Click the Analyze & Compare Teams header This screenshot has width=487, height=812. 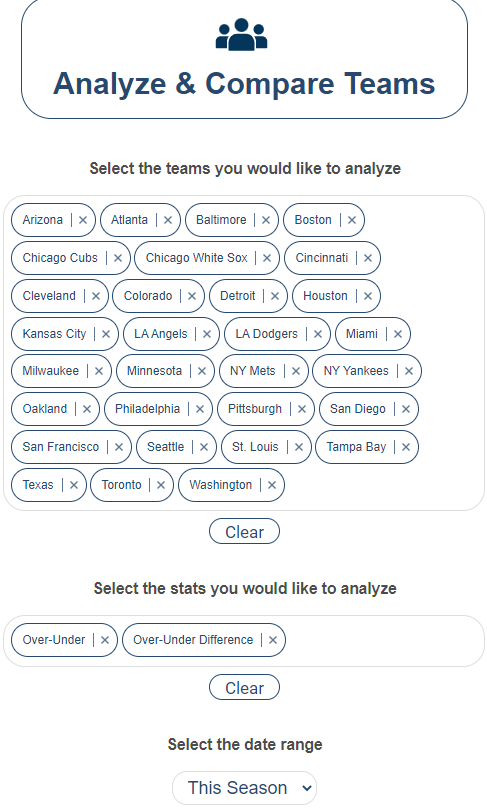[x=244, y=83]
